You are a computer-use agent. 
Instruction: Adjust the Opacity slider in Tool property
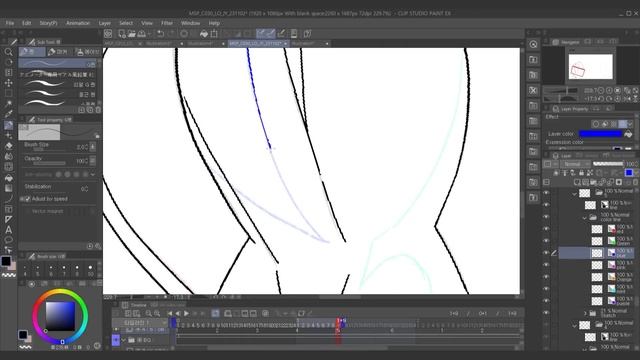[x=49, y=163]
